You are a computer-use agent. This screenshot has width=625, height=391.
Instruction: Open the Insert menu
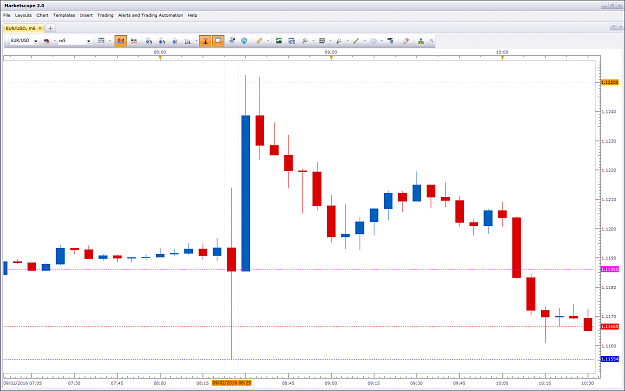click(x=86, y=15)
